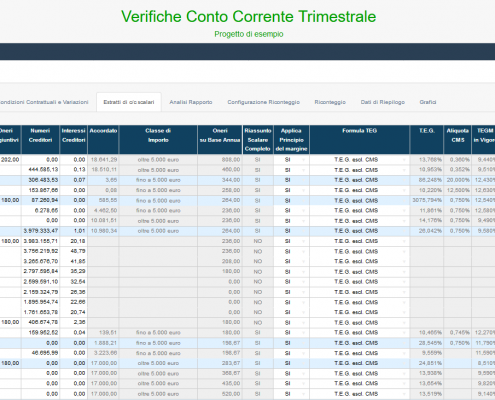This screenshot has width=495, height=400.
Task: Select the Numeri Creditori cell 3.979.333,47
Action: point(41,231)
